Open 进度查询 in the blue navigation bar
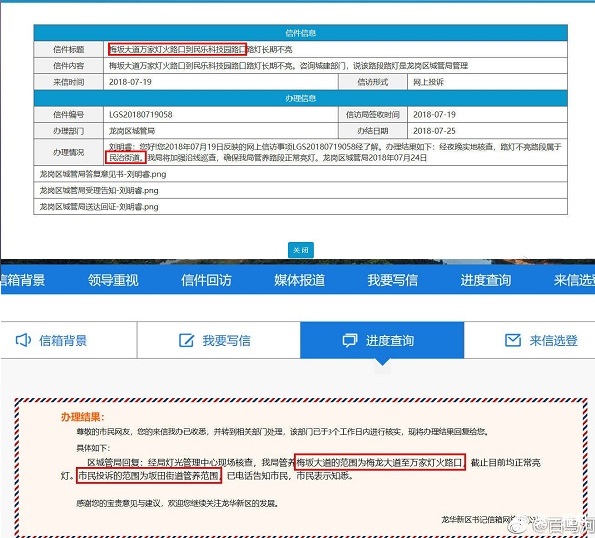The image size is (595, 538). click(486, 280)
